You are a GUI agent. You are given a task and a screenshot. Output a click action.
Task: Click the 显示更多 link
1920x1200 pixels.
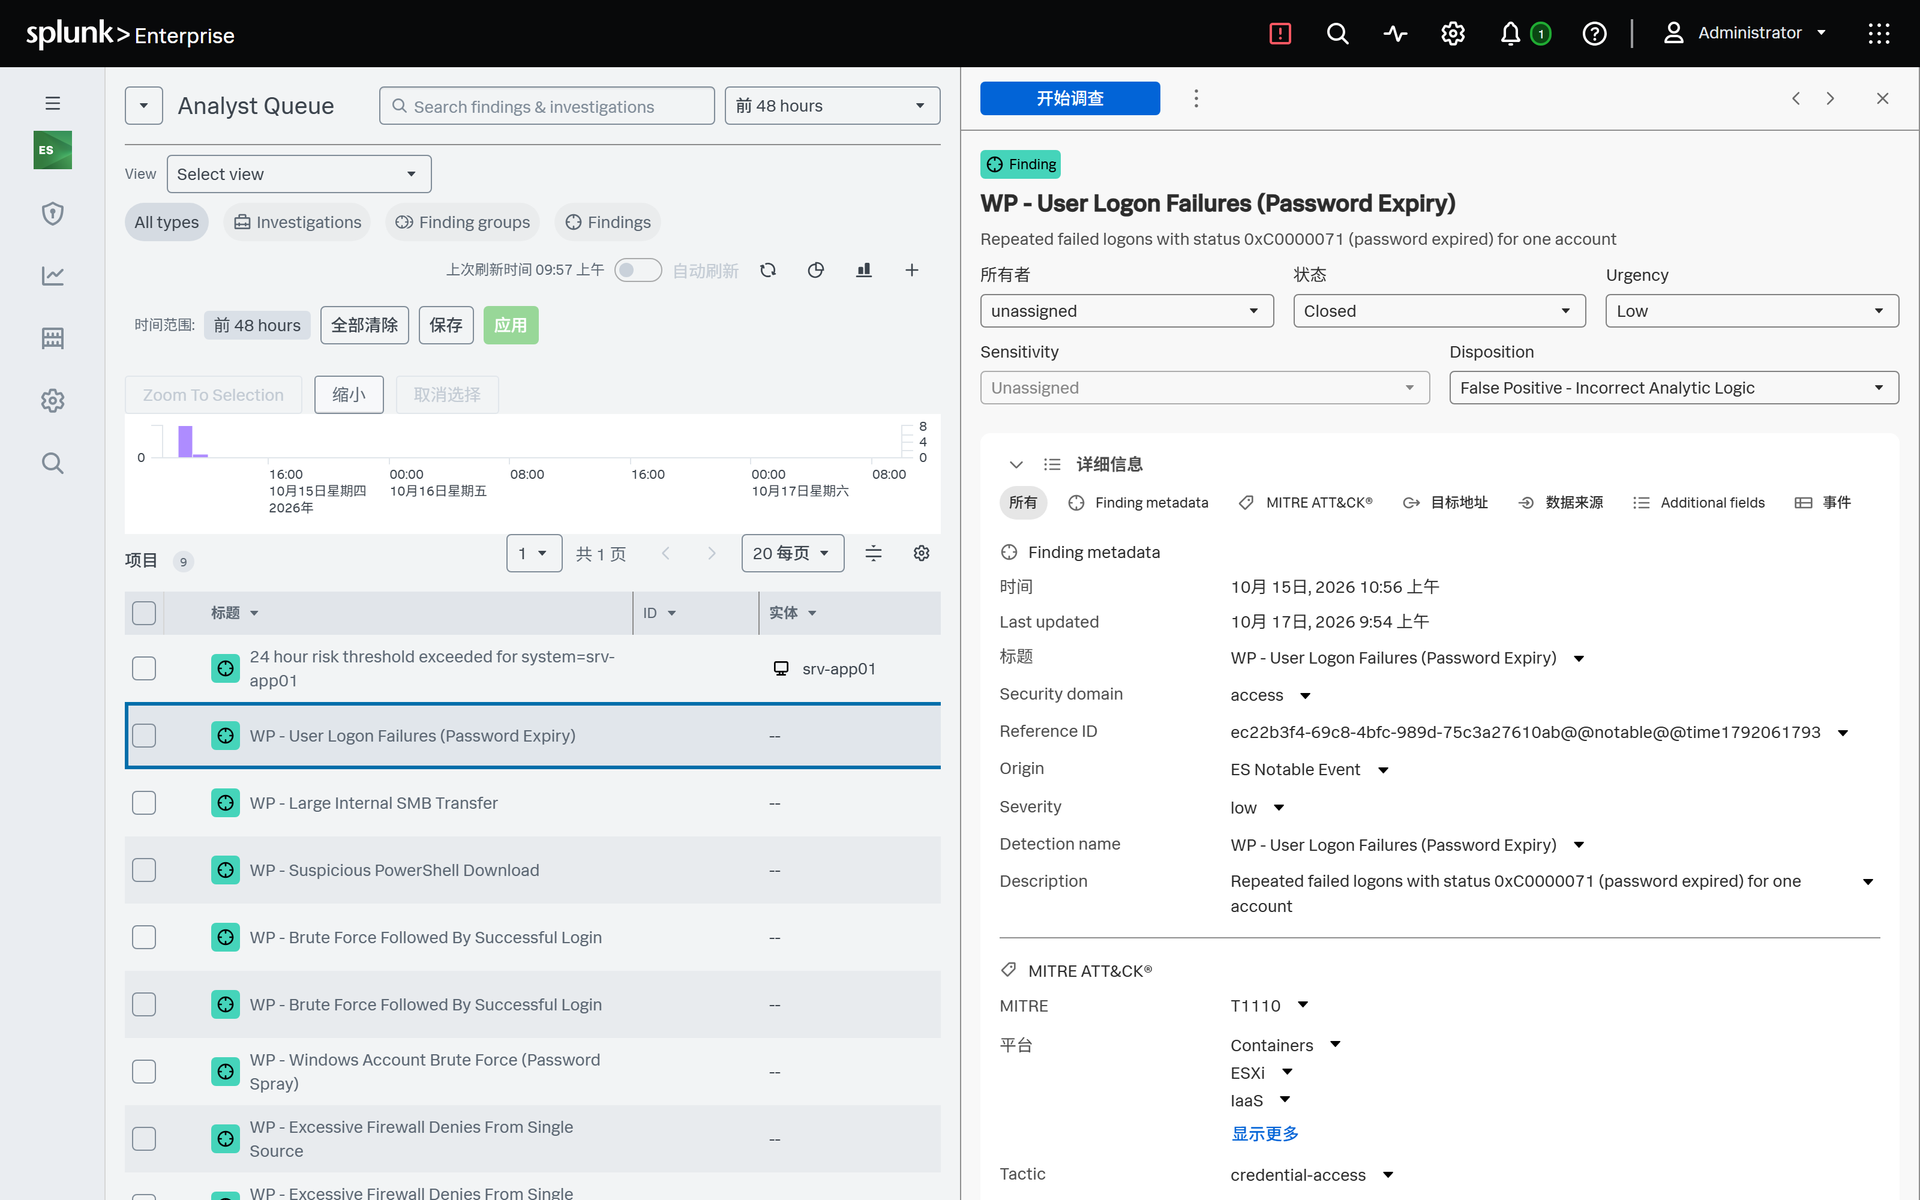[1265, 1134]
